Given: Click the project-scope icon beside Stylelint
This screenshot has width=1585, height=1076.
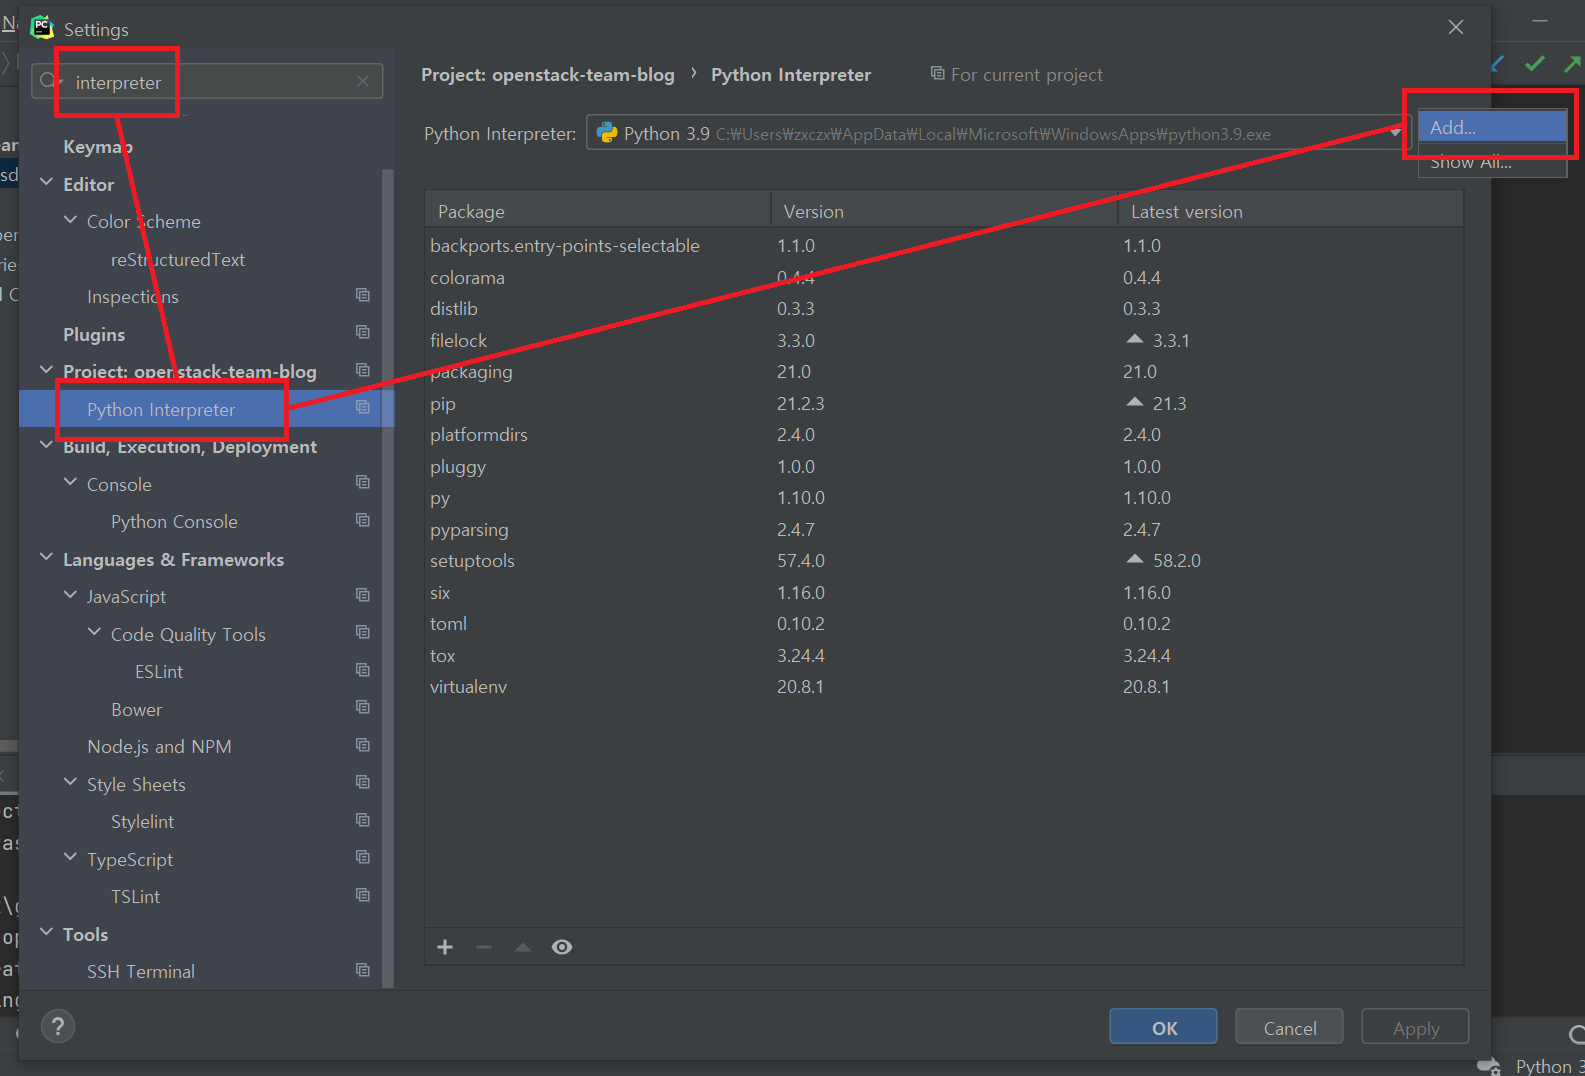Looking at the screenshot, I should (x=363, y=820).
